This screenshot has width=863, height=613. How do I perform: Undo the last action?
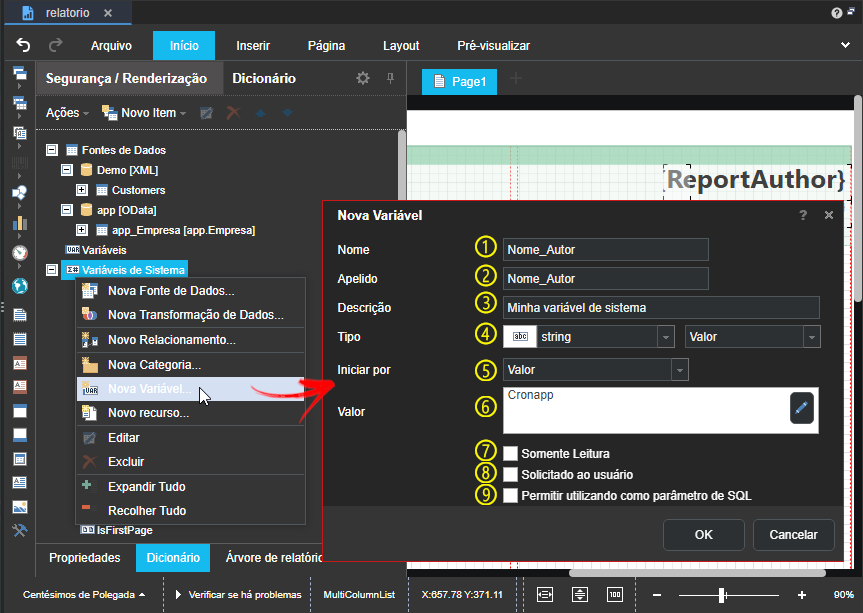[x=23, y=45]
